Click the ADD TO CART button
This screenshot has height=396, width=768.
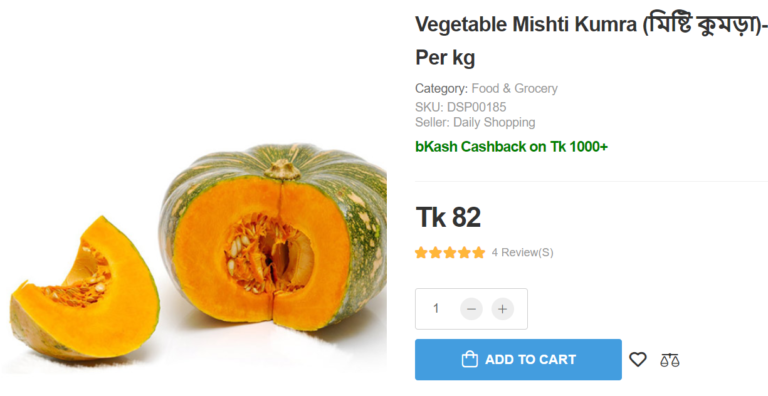click(x=518, y=359)
